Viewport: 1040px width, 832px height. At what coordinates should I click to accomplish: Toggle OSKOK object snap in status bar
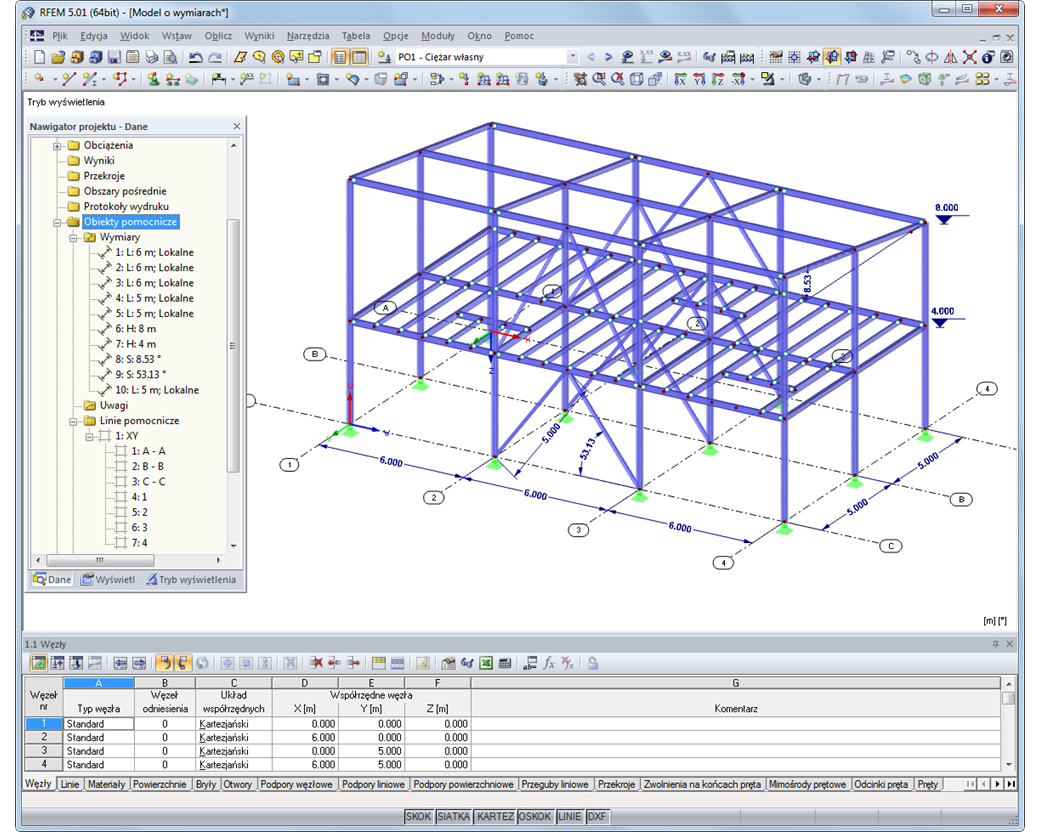click(535, 816)
